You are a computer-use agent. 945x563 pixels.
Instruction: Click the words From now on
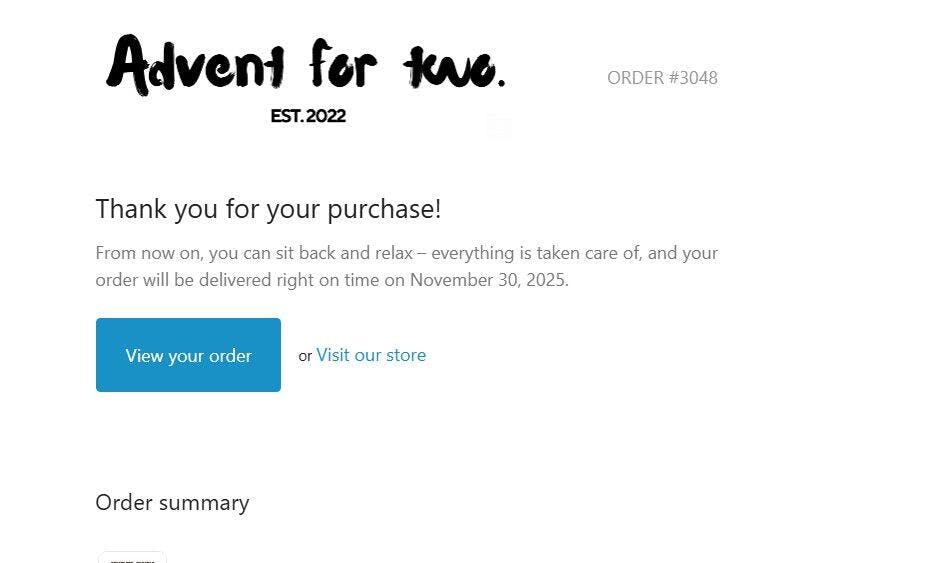(149, 253)
